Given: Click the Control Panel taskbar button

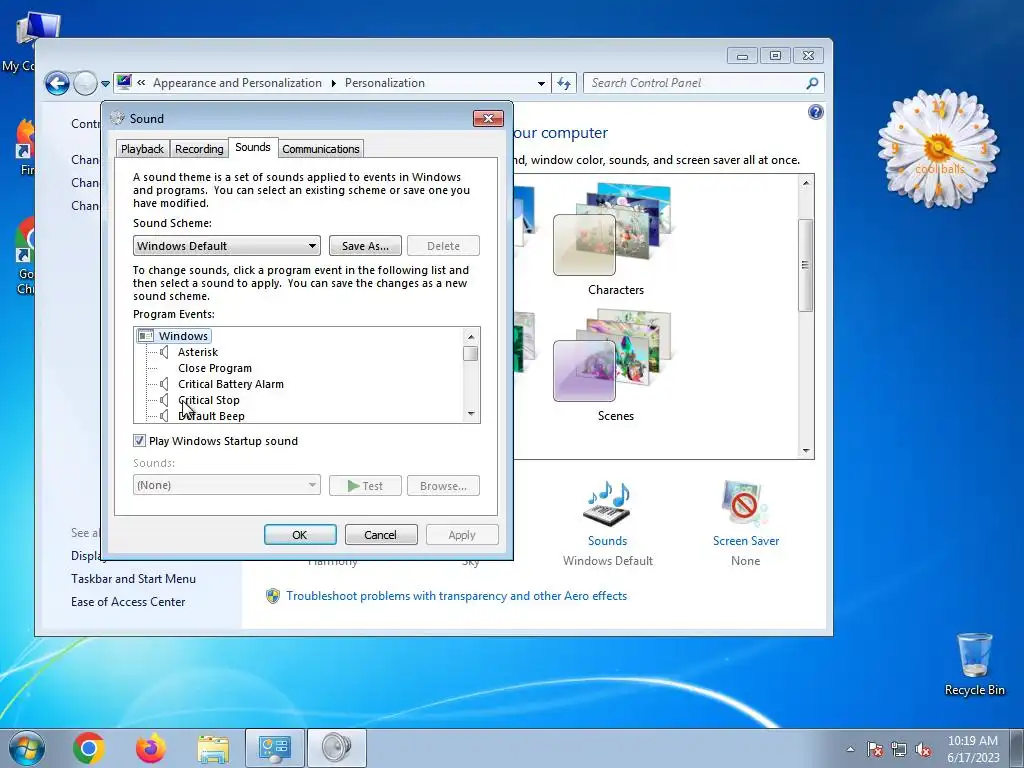Looking at the screenshot, I should (x=275, y=748).
